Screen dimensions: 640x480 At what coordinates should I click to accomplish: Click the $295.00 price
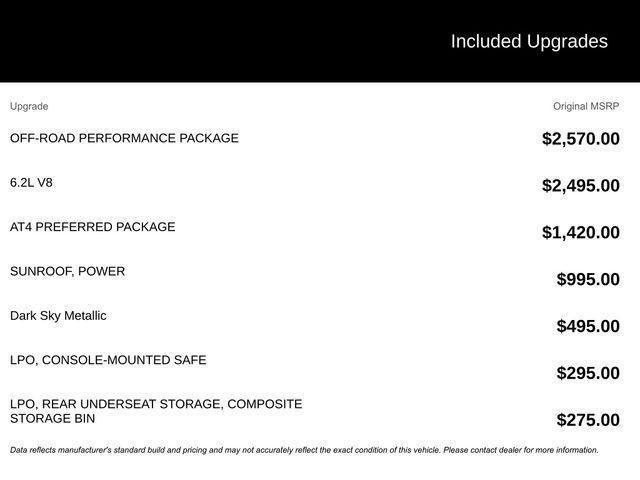click(x=587, y=373)
